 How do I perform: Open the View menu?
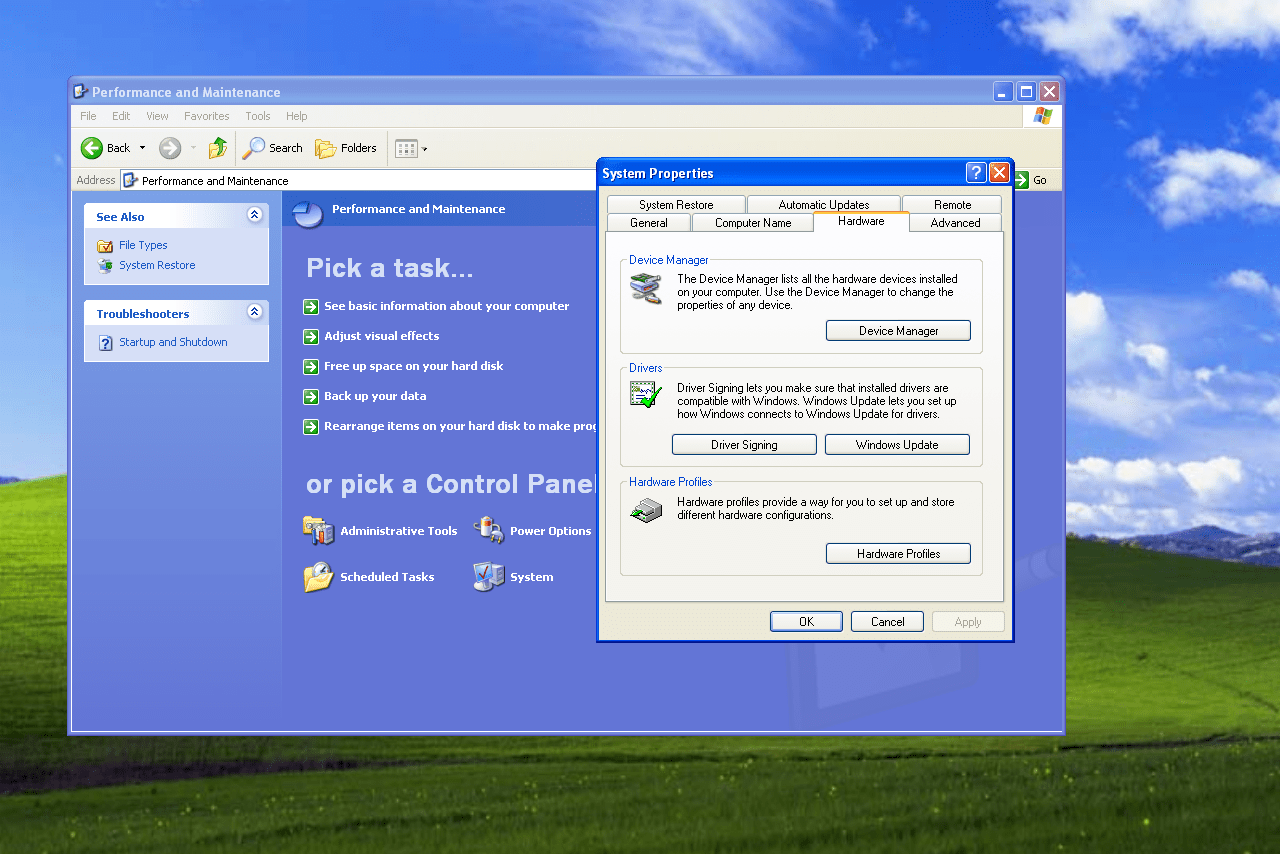click(157, 116)
